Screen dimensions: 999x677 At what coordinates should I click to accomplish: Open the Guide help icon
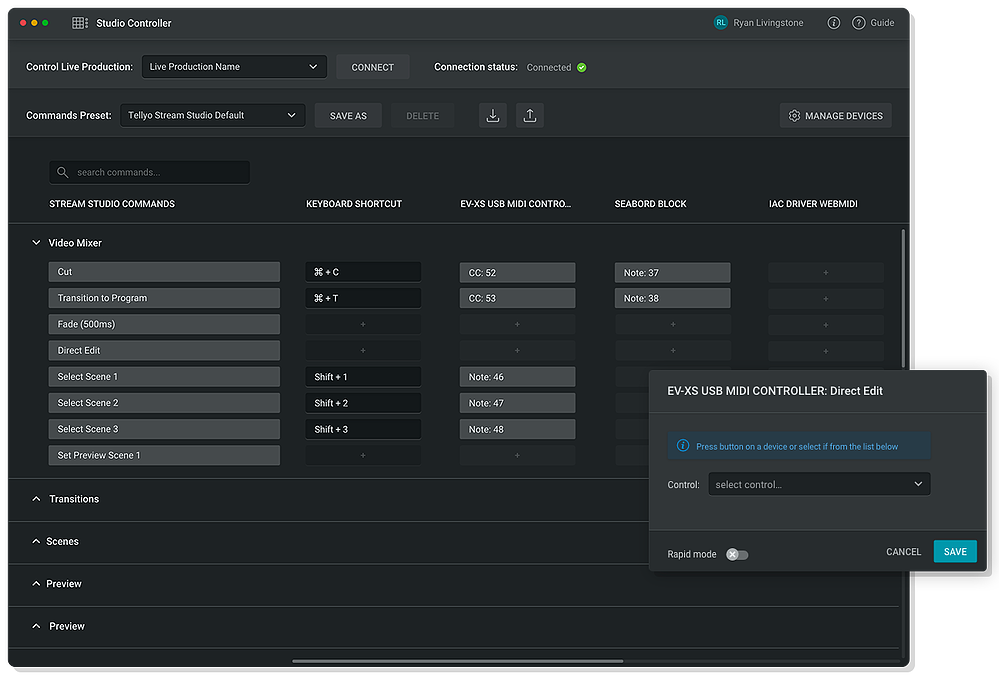point(858,23)
